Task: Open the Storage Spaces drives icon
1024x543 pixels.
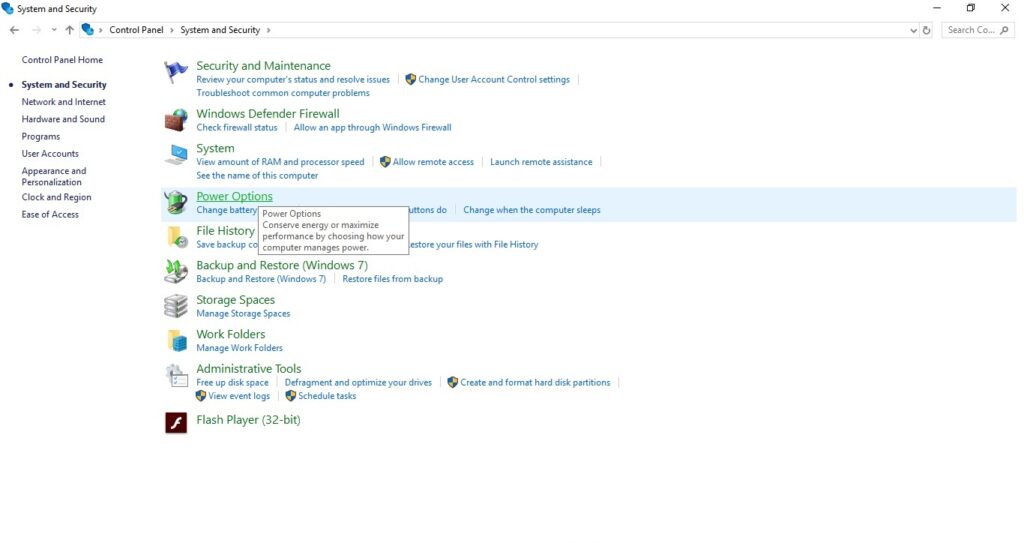Action: click(x=176, y=306)
